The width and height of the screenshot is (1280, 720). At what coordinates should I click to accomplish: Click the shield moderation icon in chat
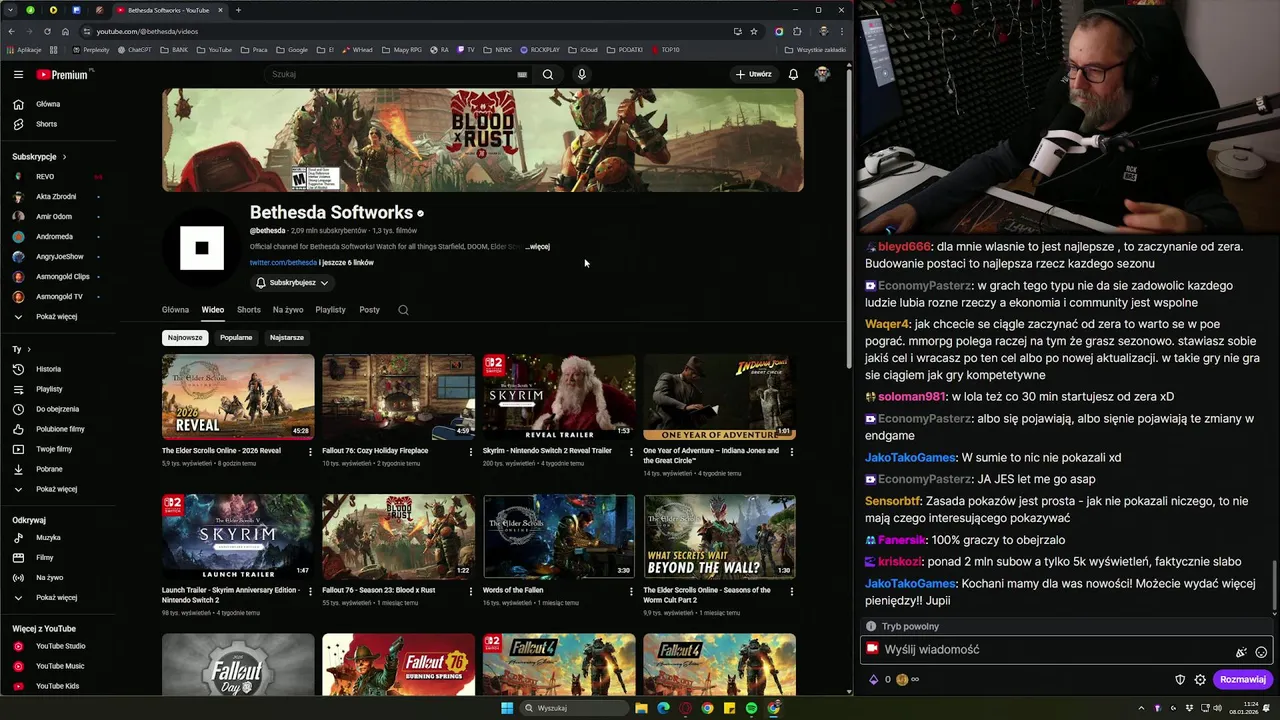[x=1180, y=680]
